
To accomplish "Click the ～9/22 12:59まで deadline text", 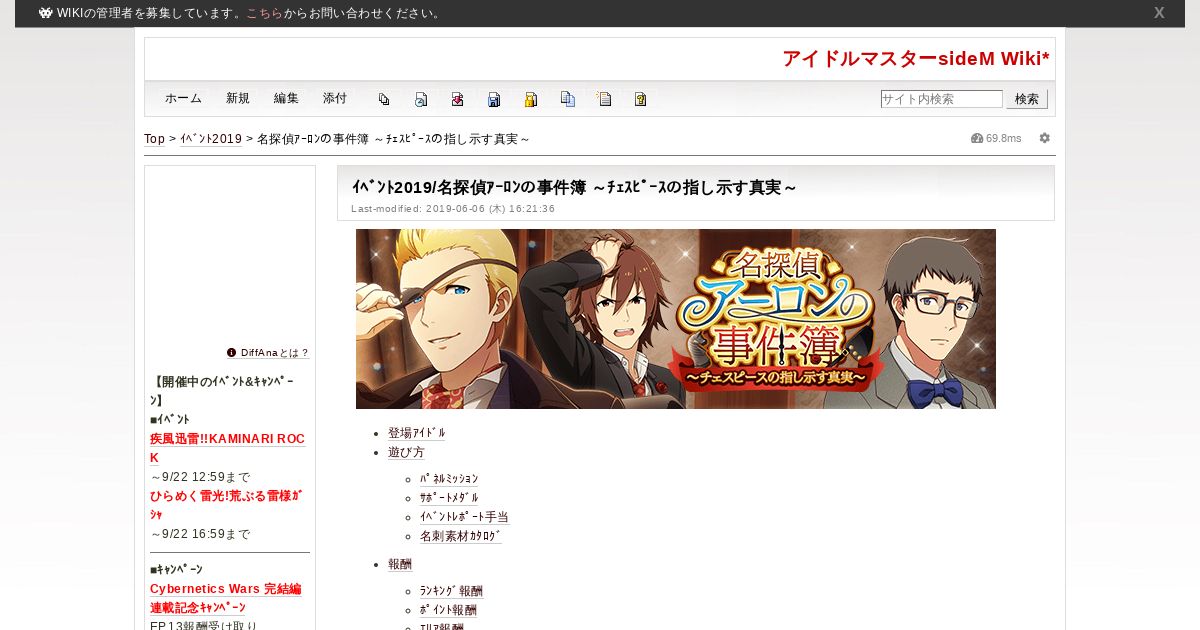I will 201,477.
